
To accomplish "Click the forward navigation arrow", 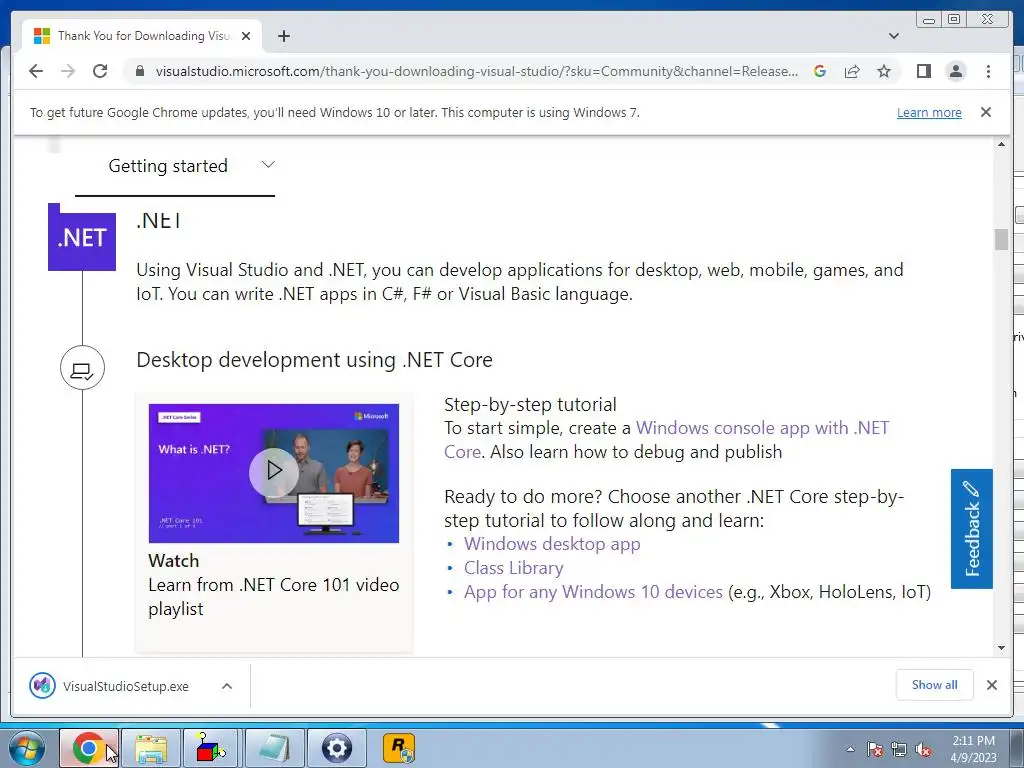I will pos(68,71).
